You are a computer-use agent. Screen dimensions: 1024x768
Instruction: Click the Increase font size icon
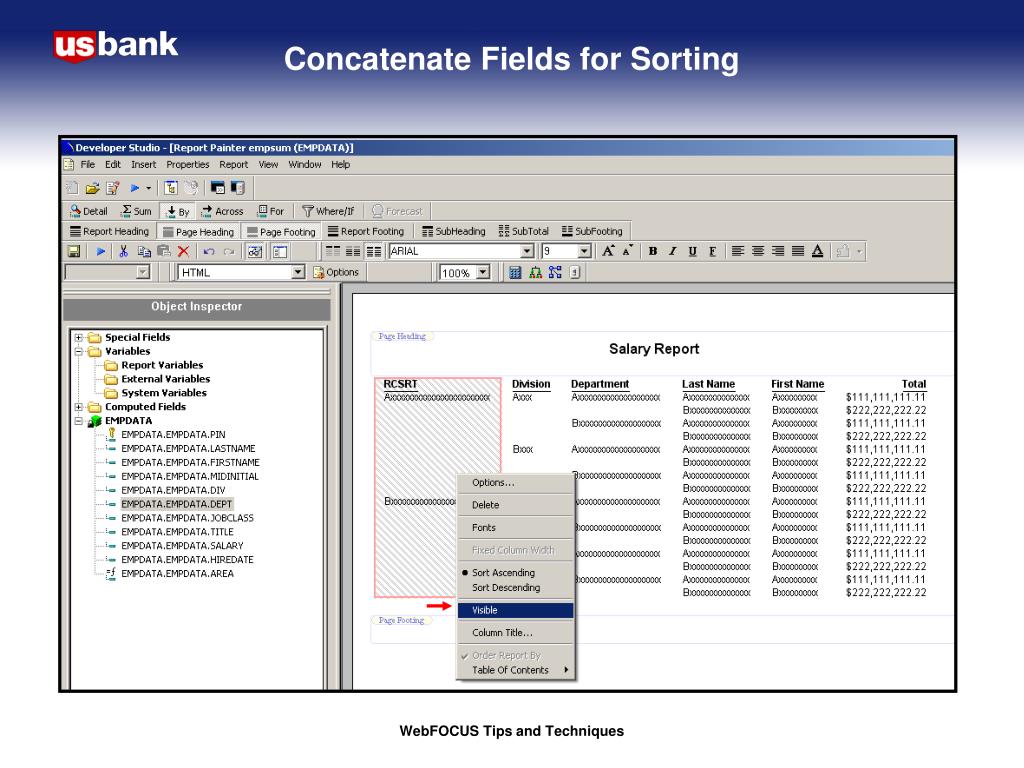608,251
